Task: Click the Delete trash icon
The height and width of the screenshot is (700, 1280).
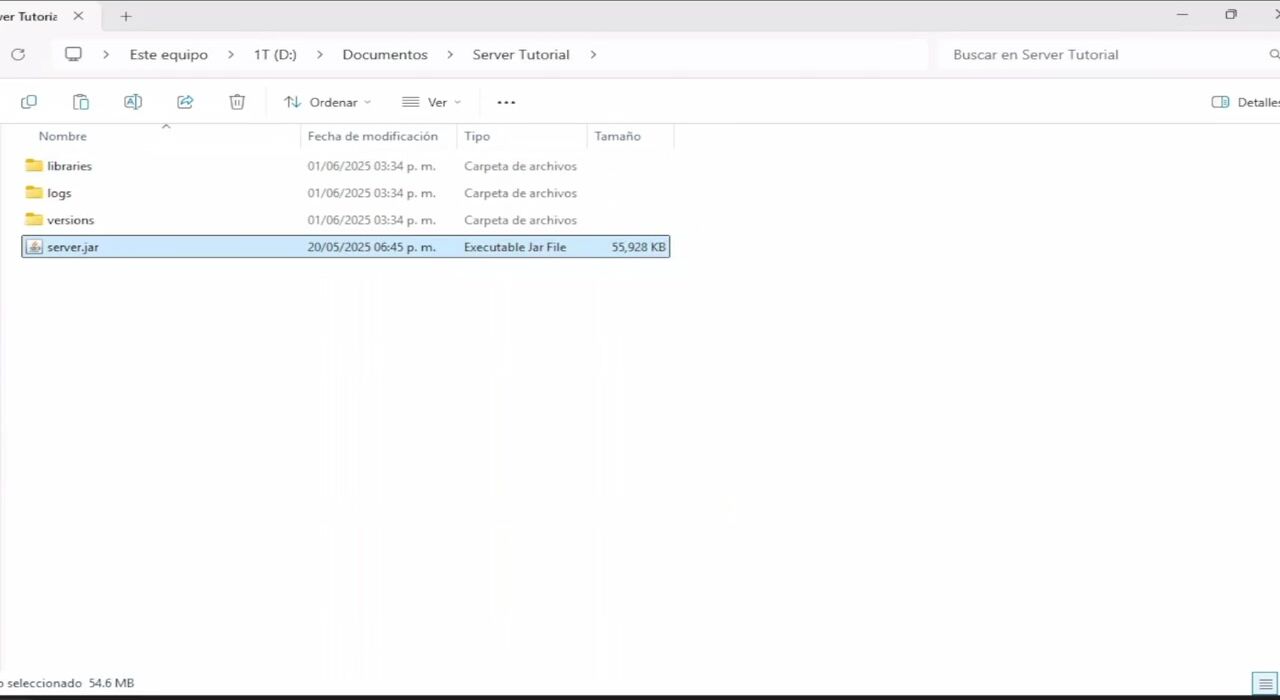Action: [237, 102]
